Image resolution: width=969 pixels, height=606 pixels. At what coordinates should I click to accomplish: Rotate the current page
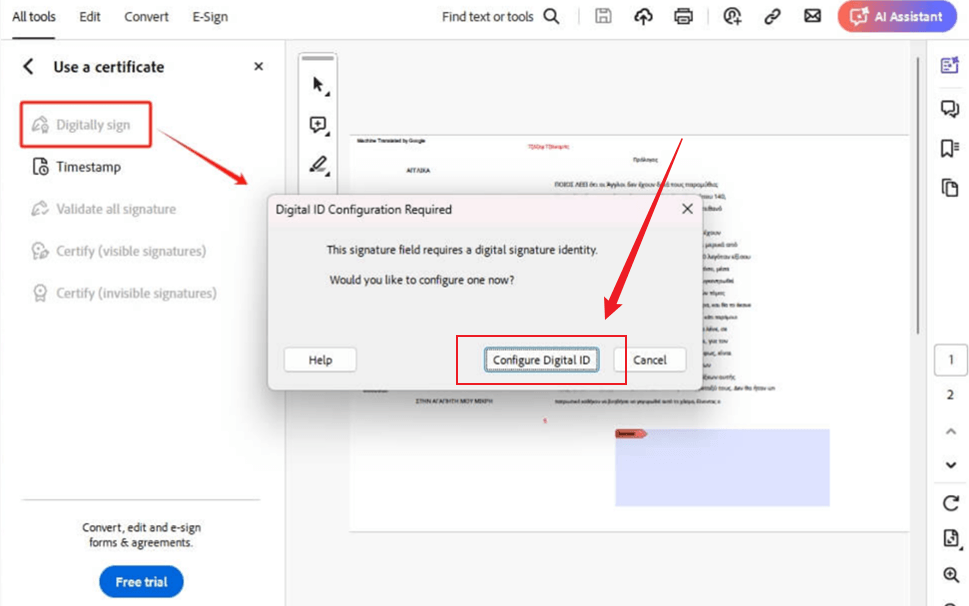tap(950, 502)
